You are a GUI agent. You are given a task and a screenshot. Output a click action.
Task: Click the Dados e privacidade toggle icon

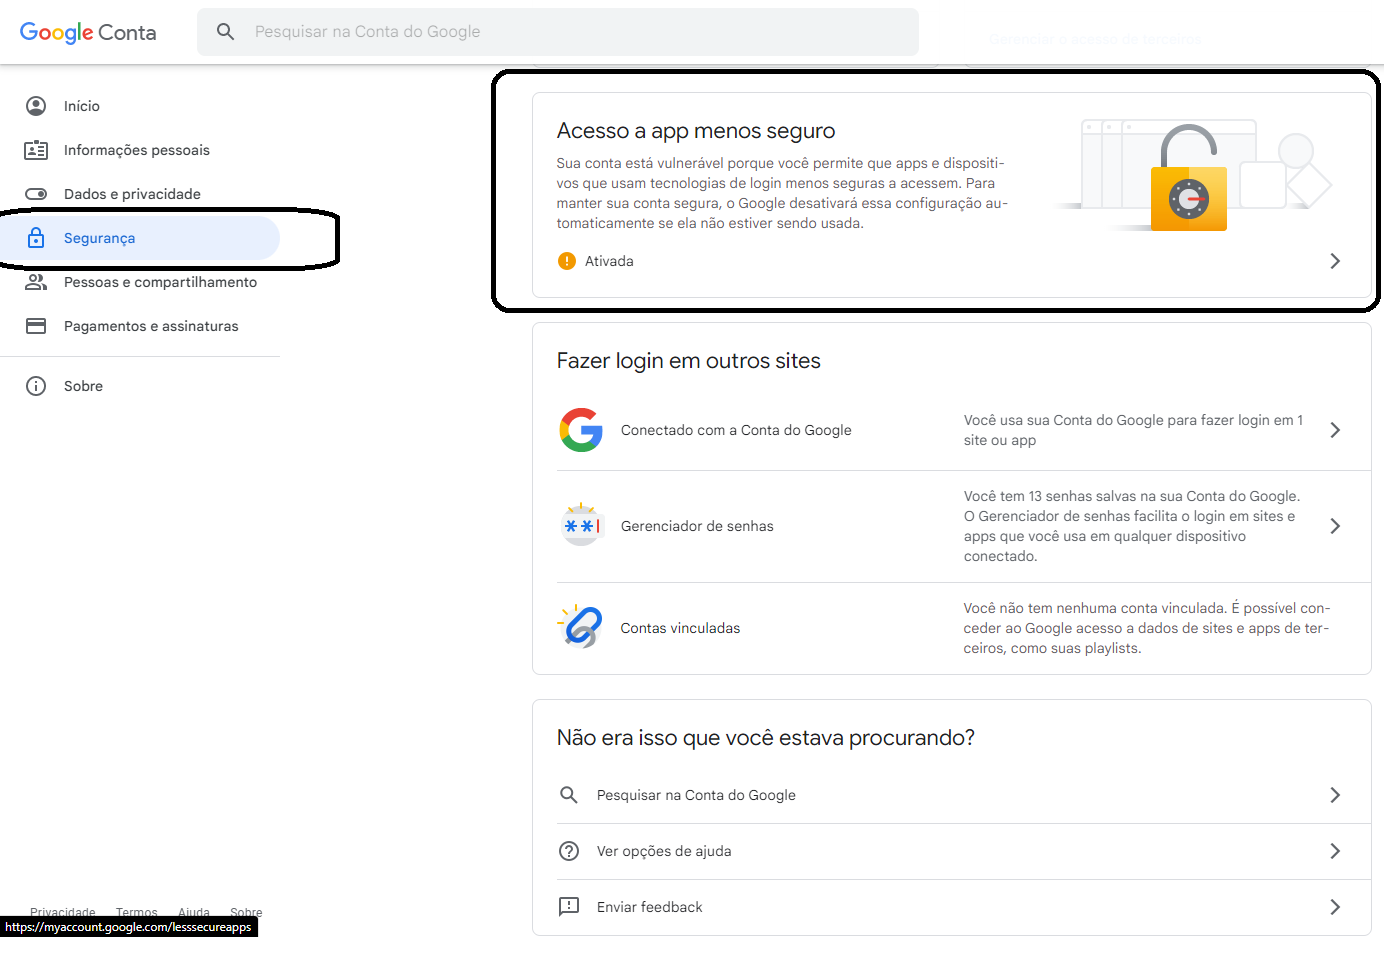click(x=36, y=194)
